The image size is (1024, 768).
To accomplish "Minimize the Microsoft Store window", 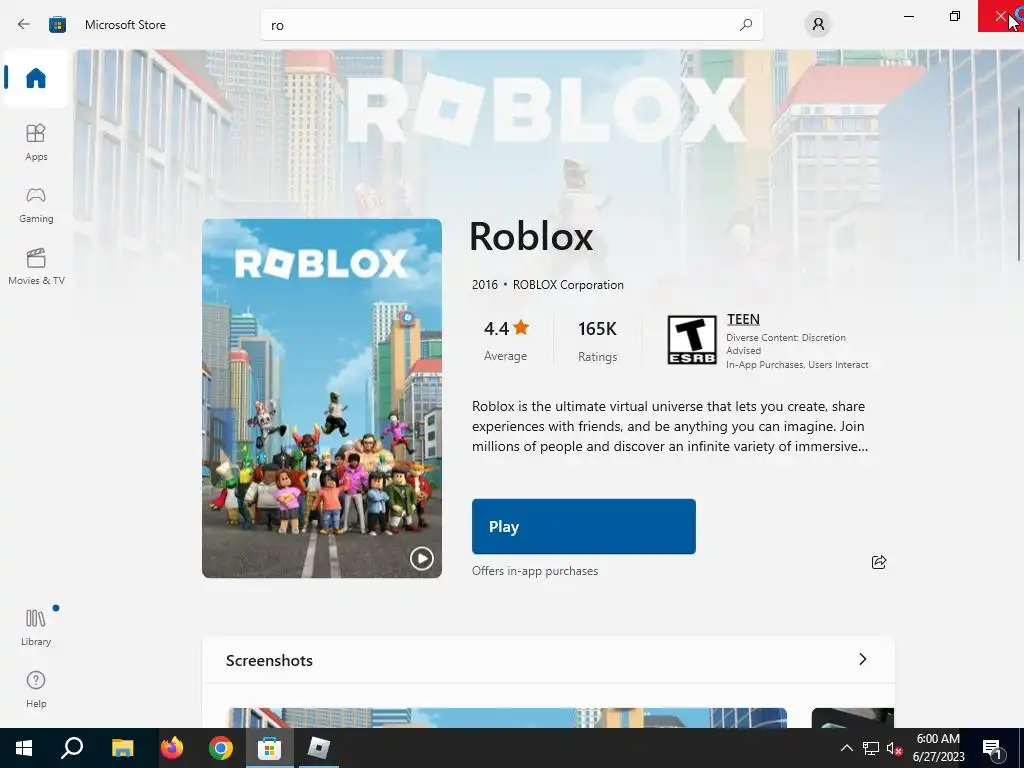I will click(908, 16).
